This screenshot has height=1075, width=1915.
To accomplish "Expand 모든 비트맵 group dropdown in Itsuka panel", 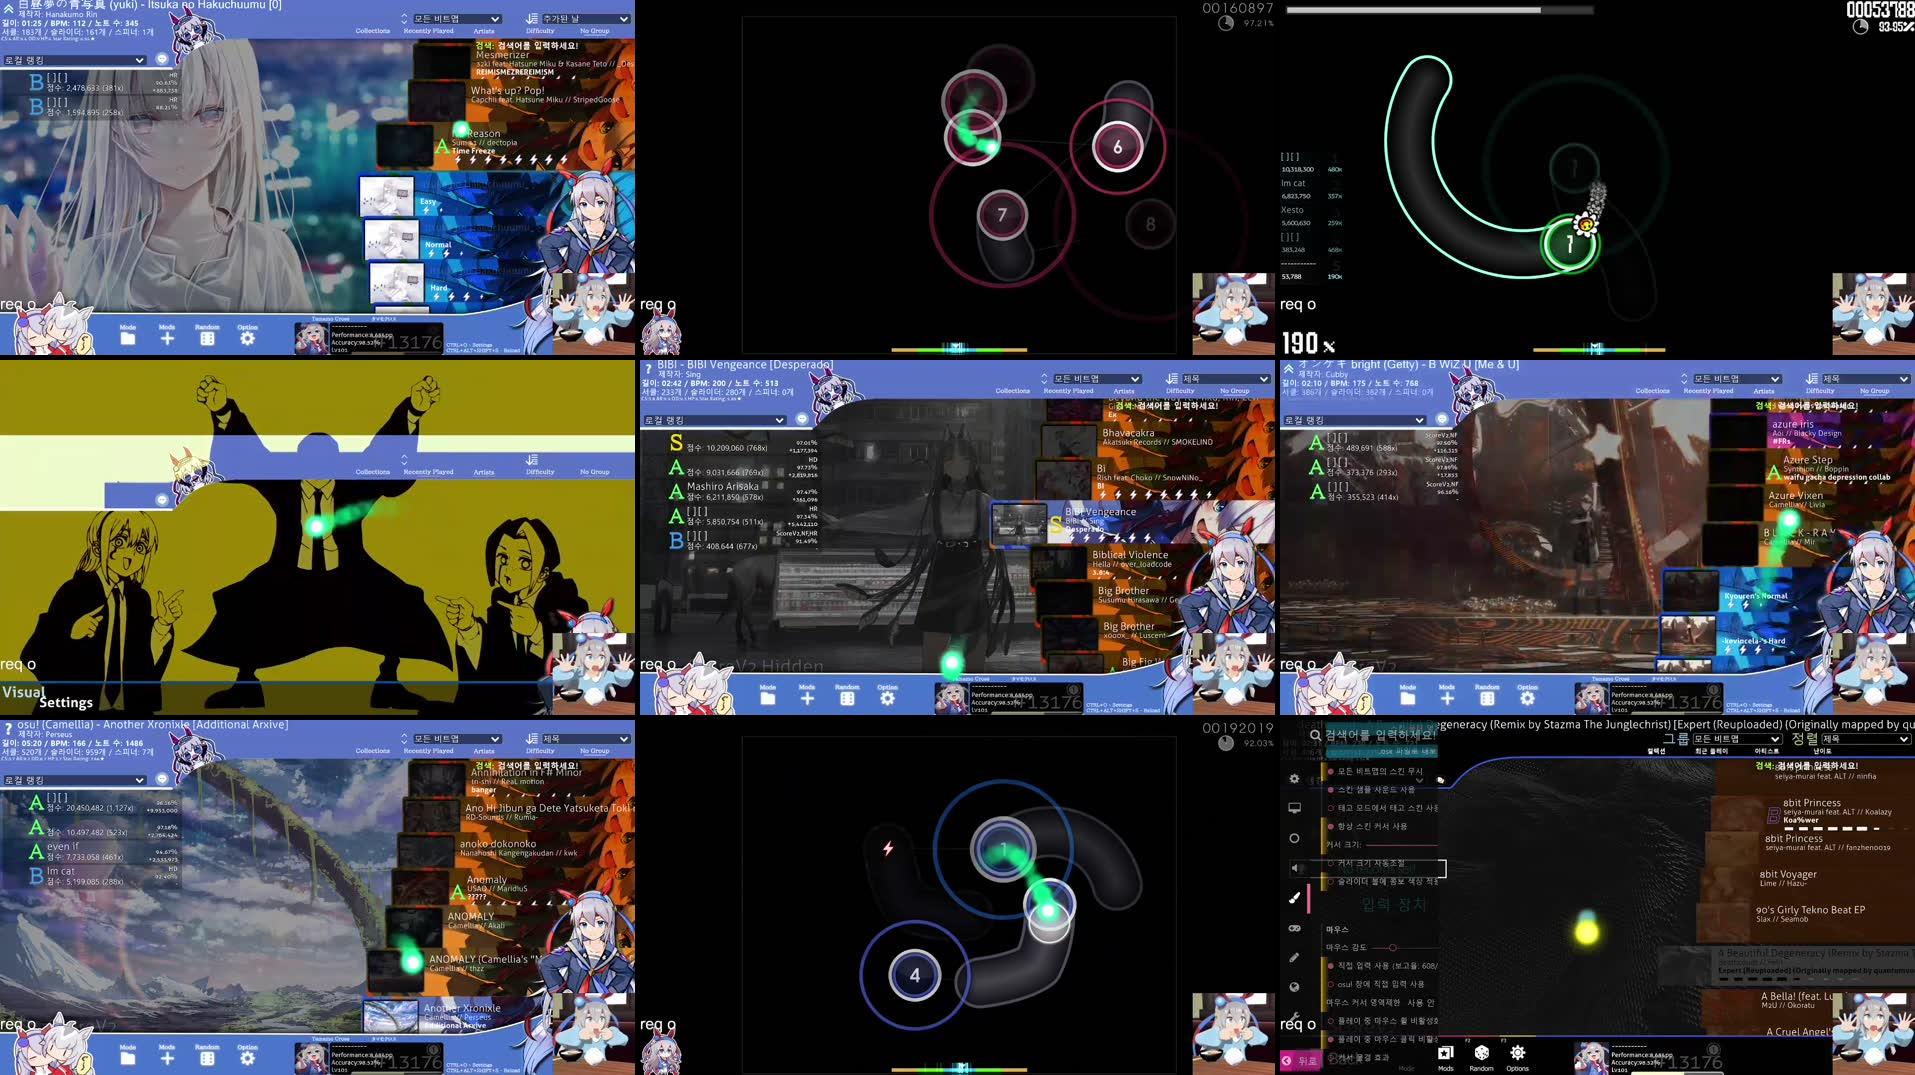I will [x=456, y=19].
